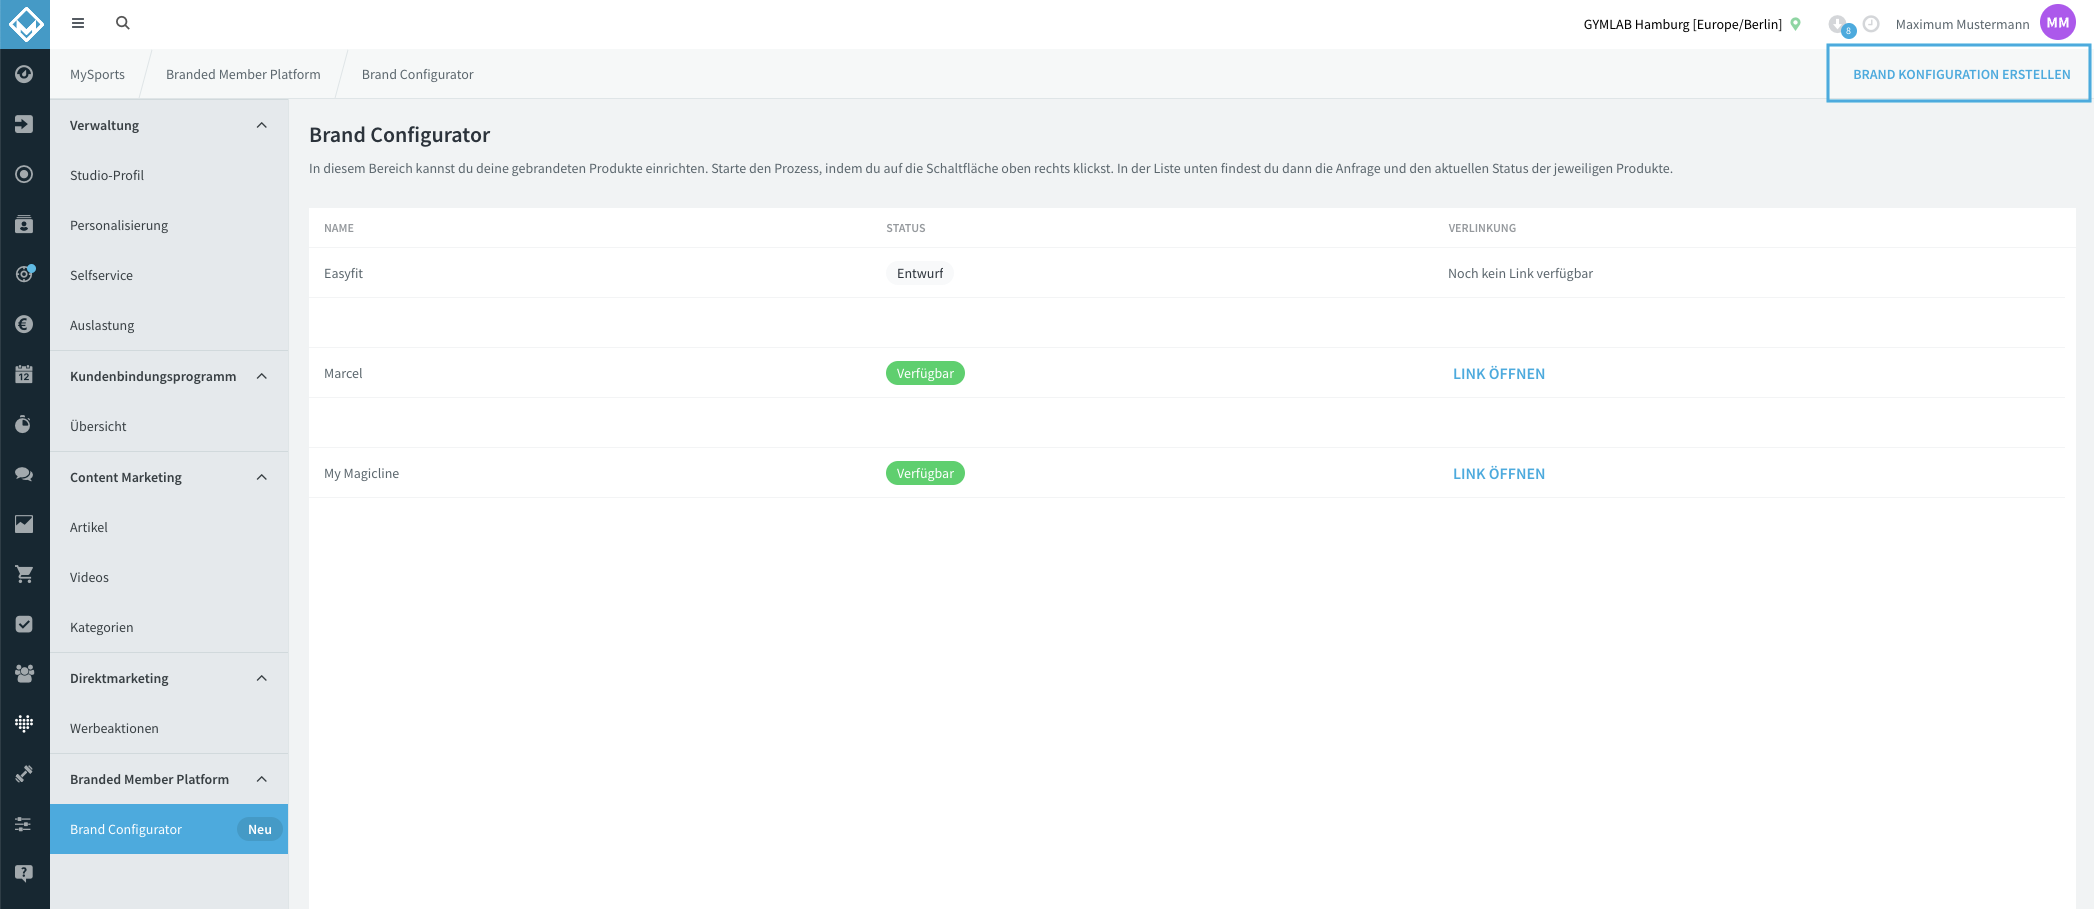Select the Easyfit row name
This screenshot has height=909, width=2094.
coord(343,273)
